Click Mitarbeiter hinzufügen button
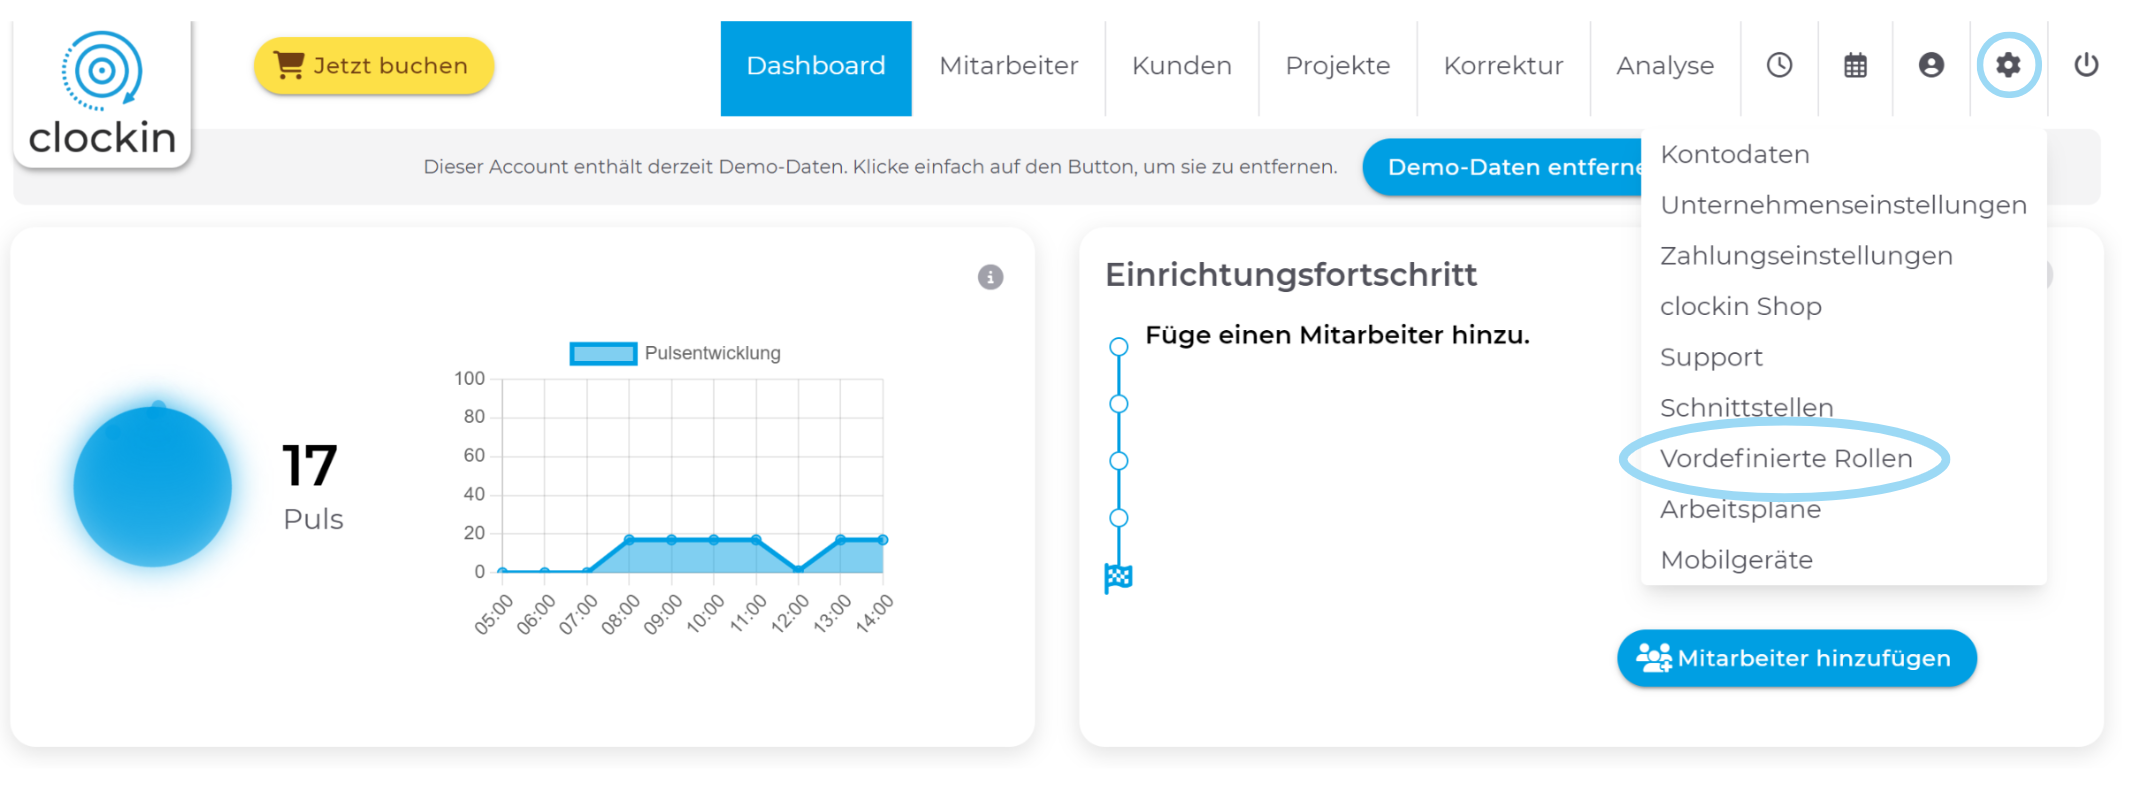The image size is (2130, 785). pyautogui.click(x=1796, y=658)
